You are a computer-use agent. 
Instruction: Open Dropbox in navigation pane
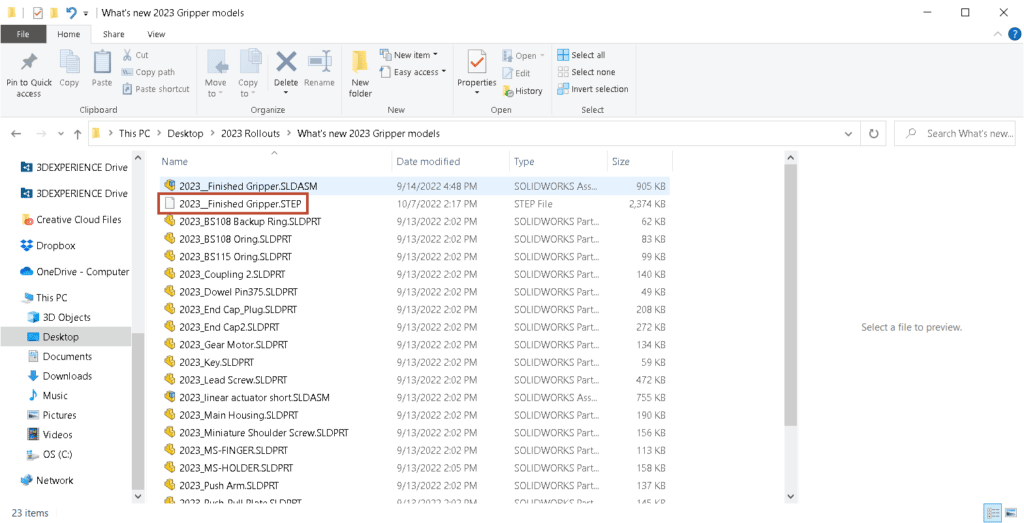48,246
